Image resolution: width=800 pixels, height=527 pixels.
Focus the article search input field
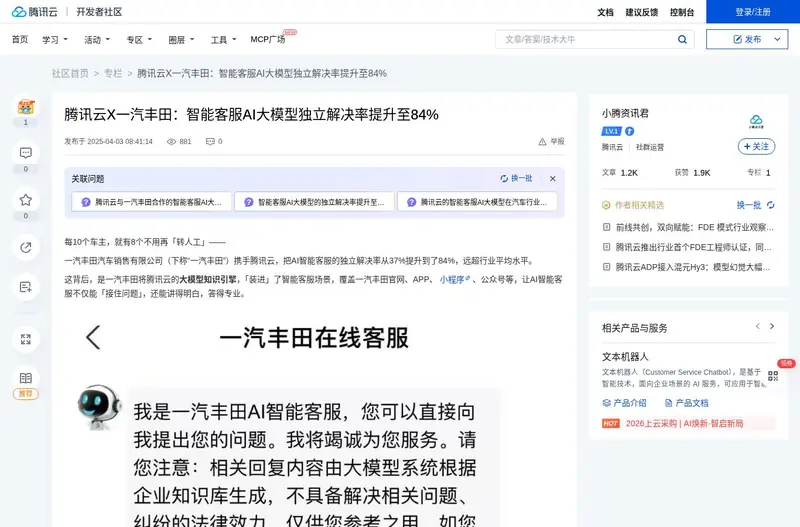pyautogui.click(x=587, y=39)
